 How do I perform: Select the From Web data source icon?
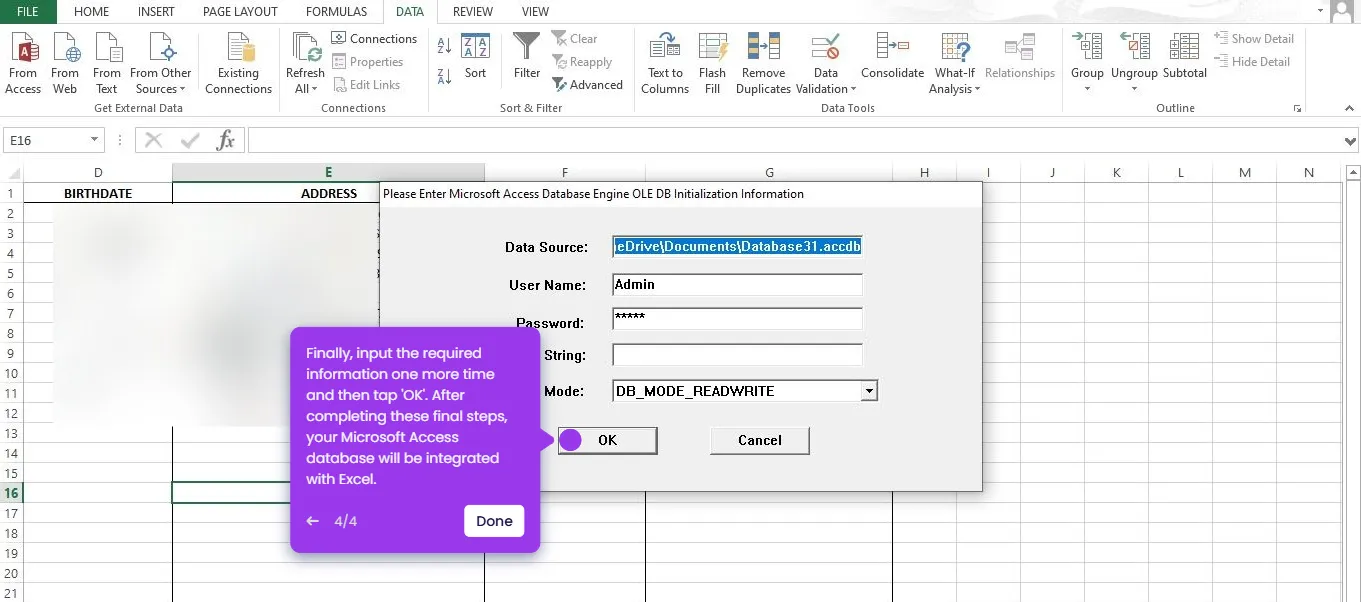click(x=64, y=60)
